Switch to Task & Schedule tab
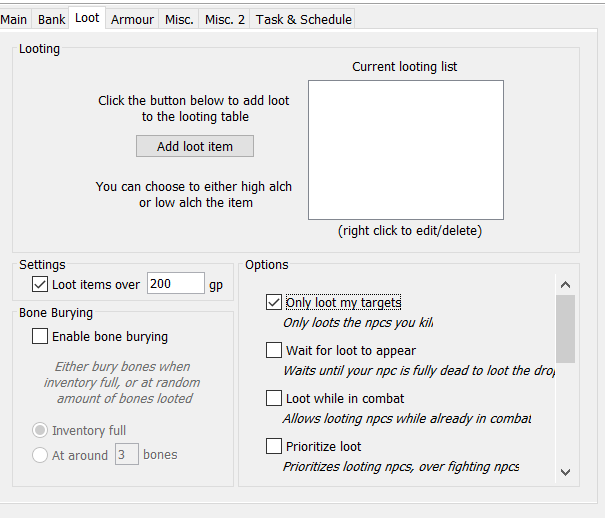This screenshot has width=605, height=518. 303,19
